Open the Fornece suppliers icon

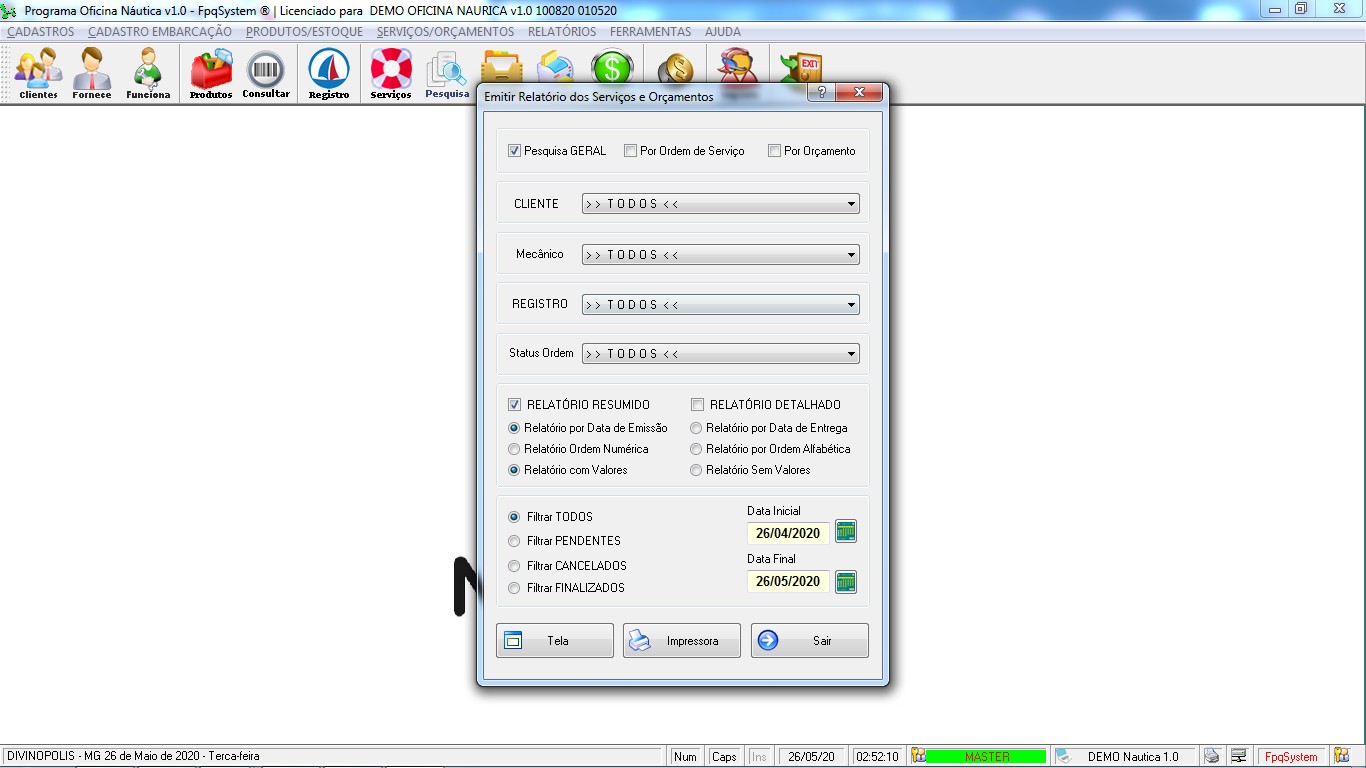92,74
